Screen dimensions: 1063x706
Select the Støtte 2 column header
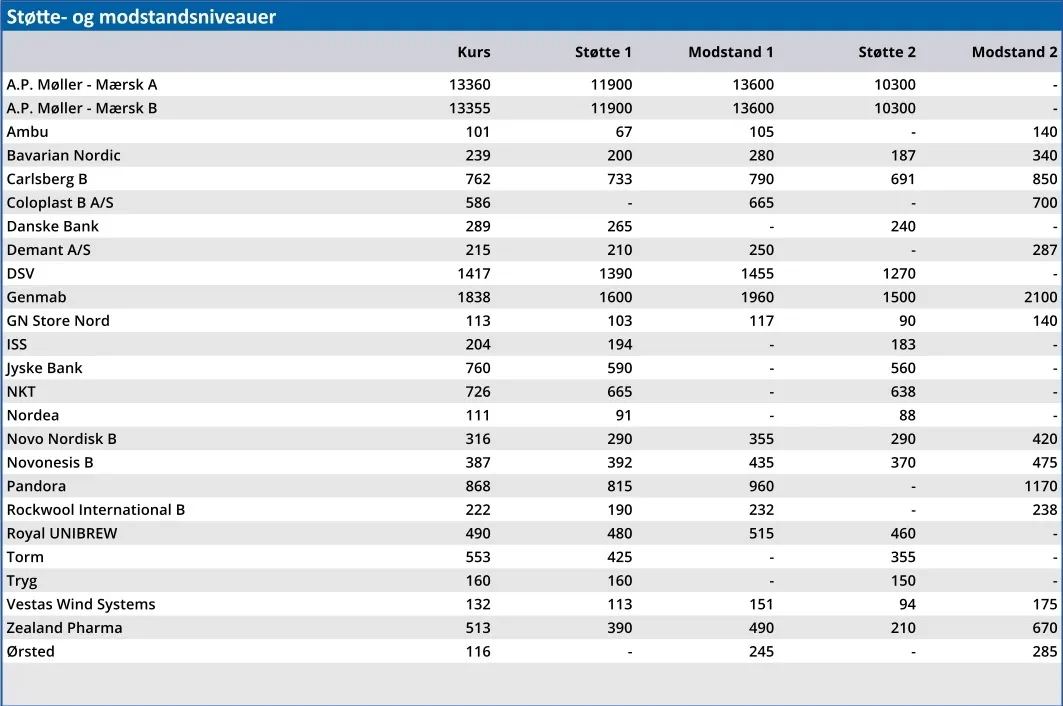(x=886, y=52)
